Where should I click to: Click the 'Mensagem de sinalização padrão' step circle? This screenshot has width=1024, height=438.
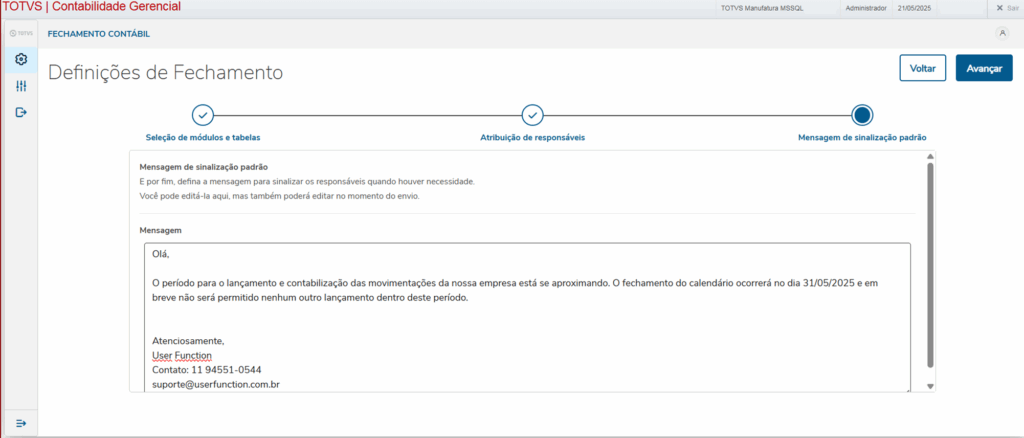862,115
